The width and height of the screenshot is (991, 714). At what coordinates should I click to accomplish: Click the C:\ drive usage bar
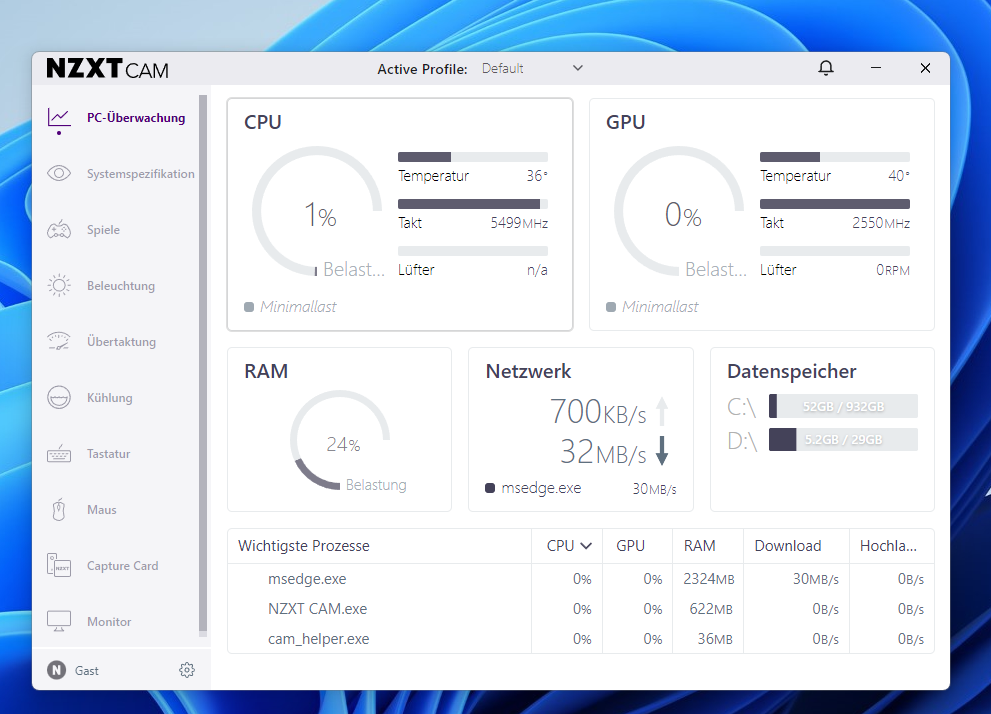click(843, 406)
